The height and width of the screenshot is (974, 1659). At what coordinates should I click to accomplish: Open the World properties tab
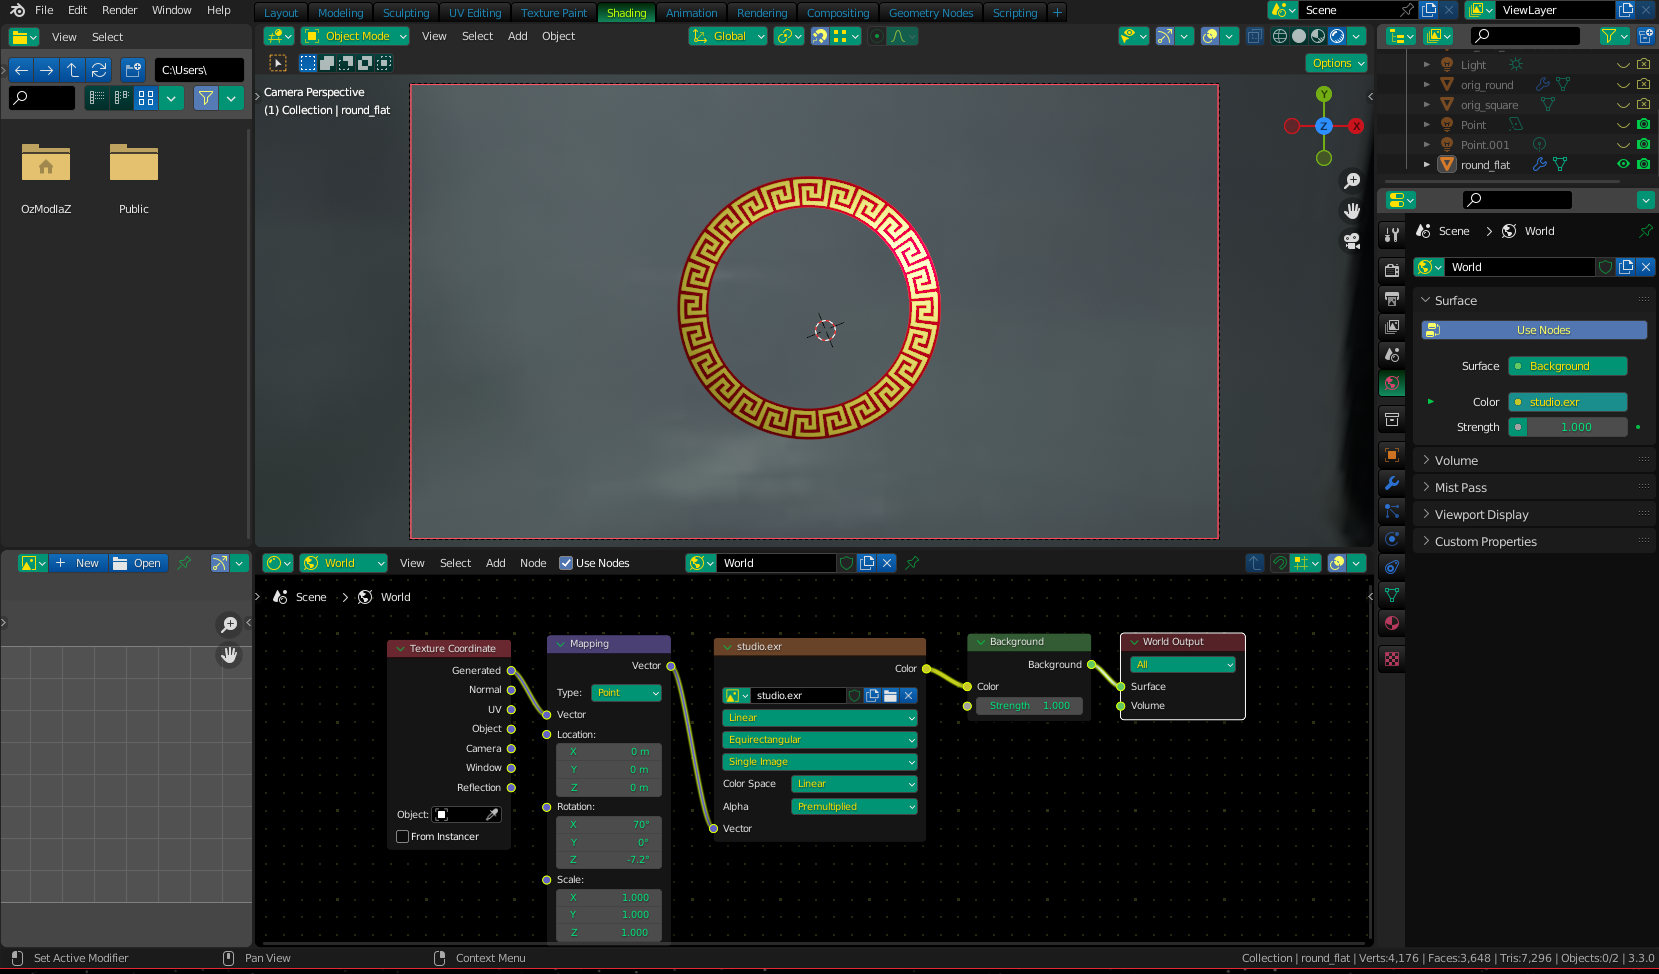(x=1392, y=383)
